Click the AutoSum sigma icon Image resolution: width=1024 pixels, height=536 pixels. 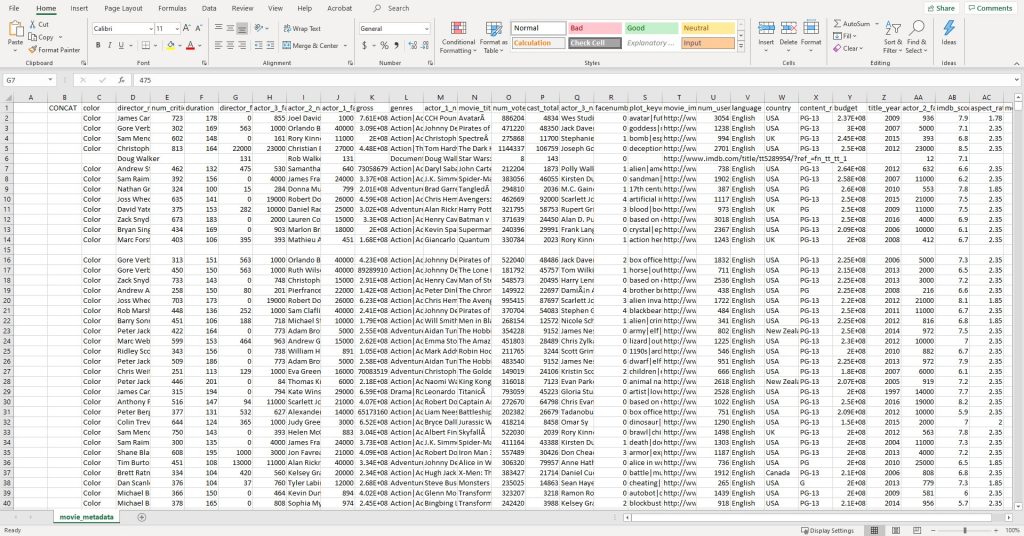(x=837, y=24)
